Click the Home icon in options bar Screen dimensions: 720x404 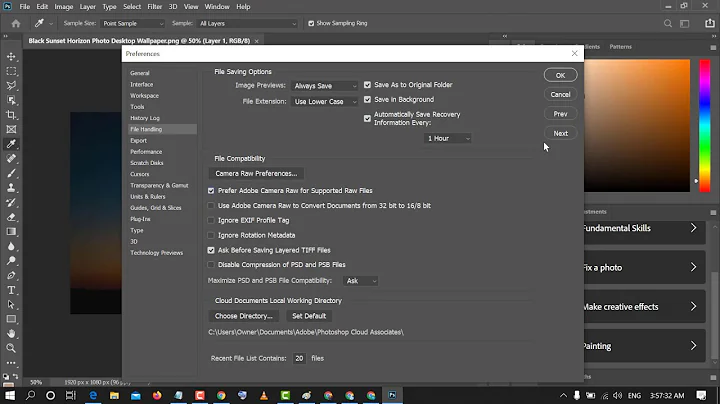coord(16,23)
